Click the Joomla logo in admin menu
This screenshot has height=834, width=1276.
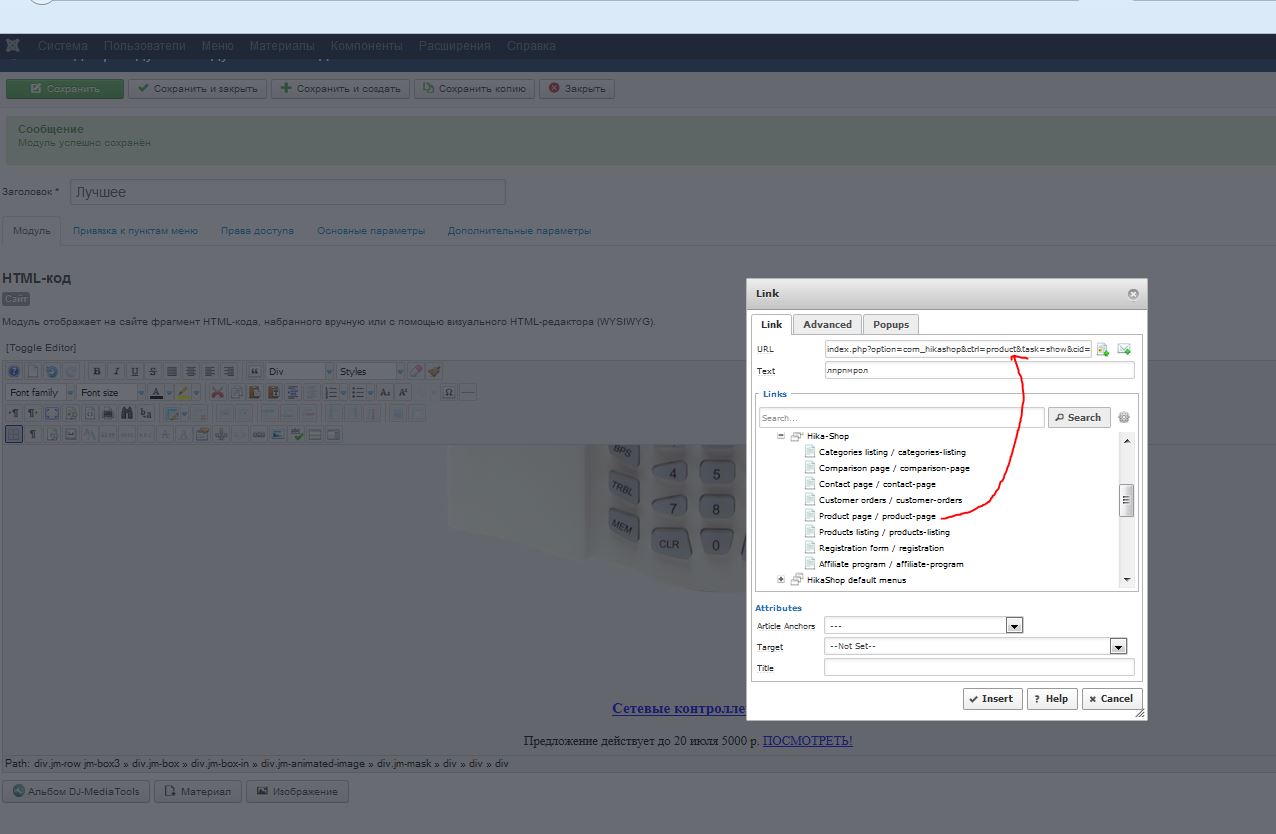point(14,45)
